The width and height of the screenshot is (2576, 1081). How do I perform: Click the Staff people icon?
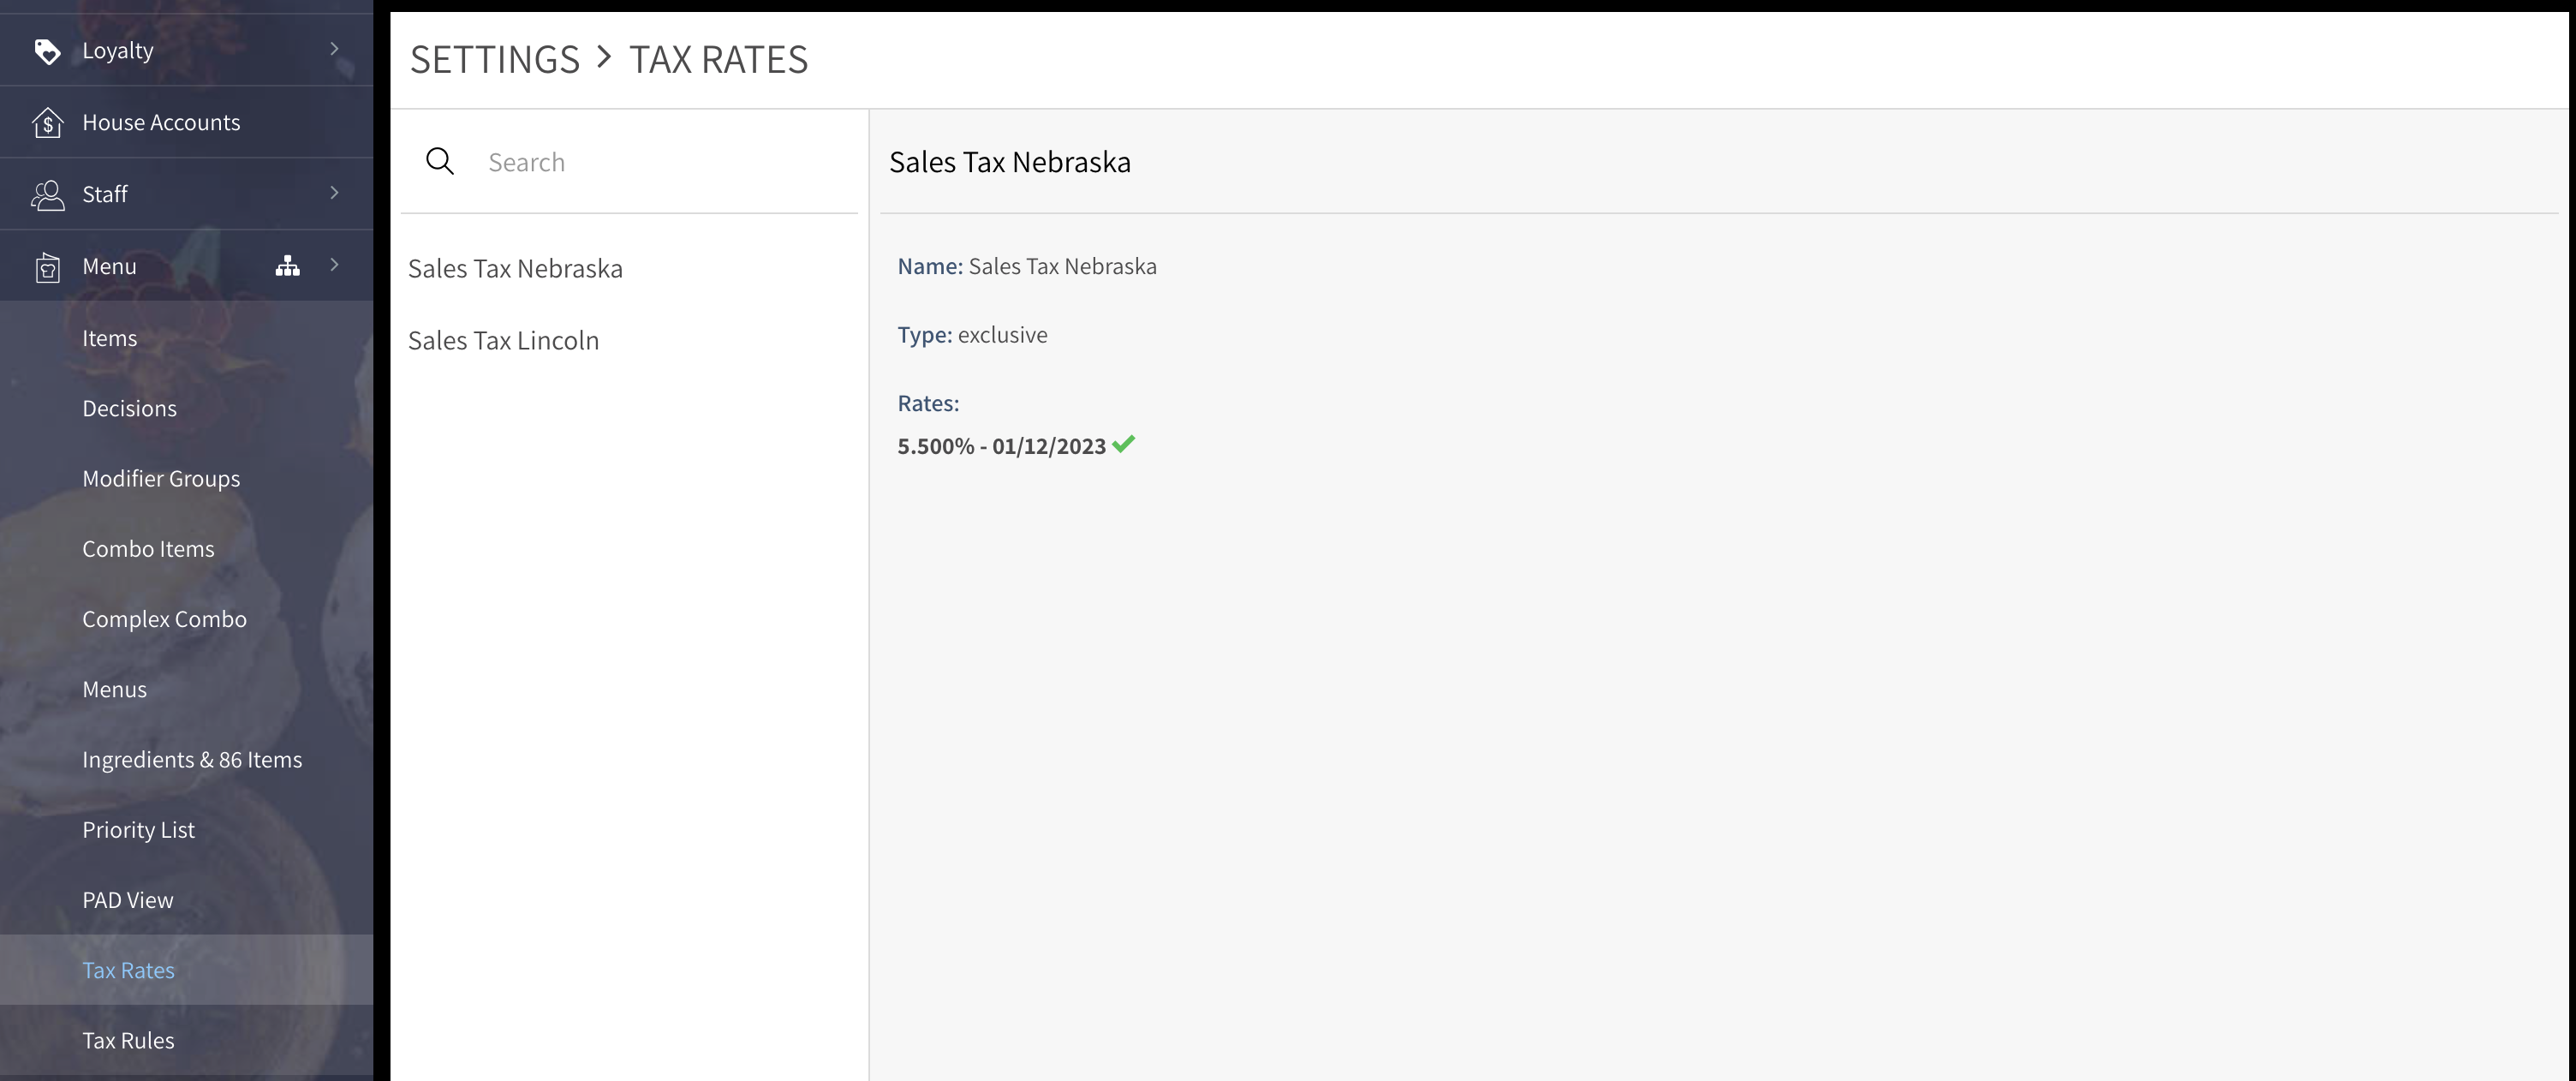[x=47, y=195]
